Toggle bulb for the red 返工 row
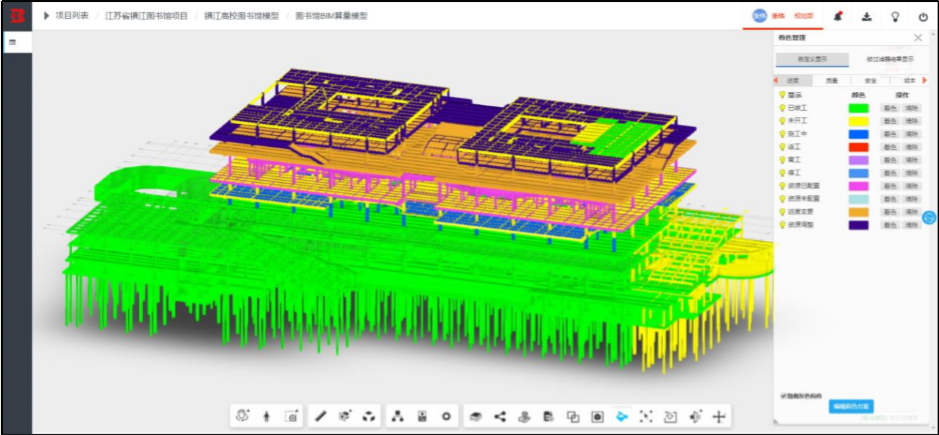 coord(782,147)
